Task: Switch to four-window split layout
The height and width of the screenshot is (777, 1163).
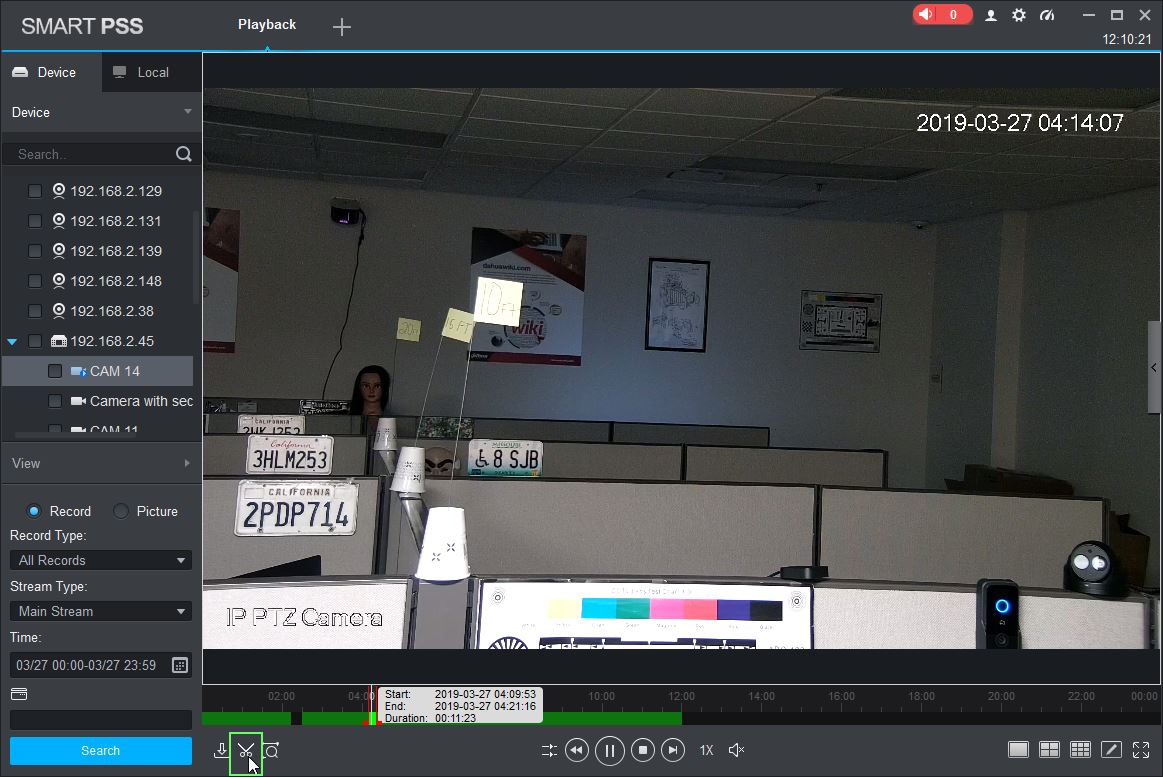Action: click(x=1050, y=750)
